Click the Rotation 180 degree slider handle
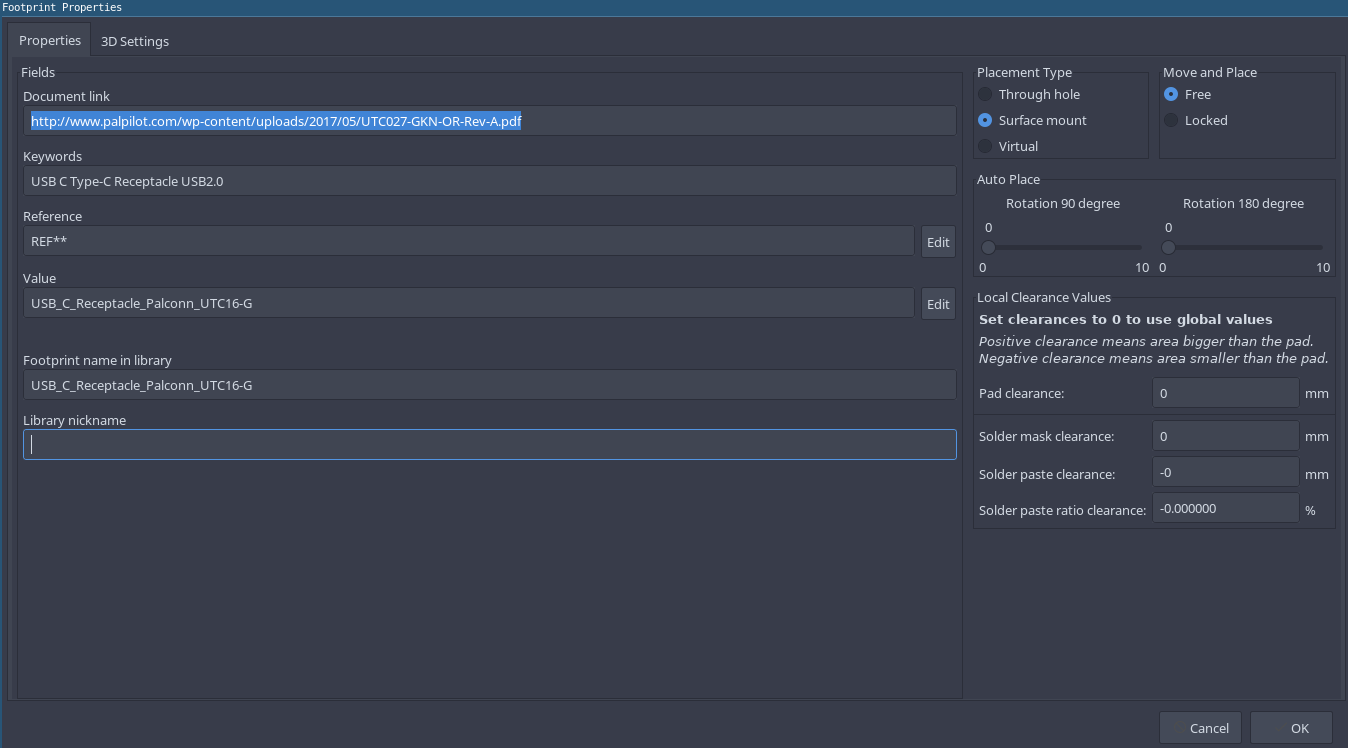 point(1168,247)
